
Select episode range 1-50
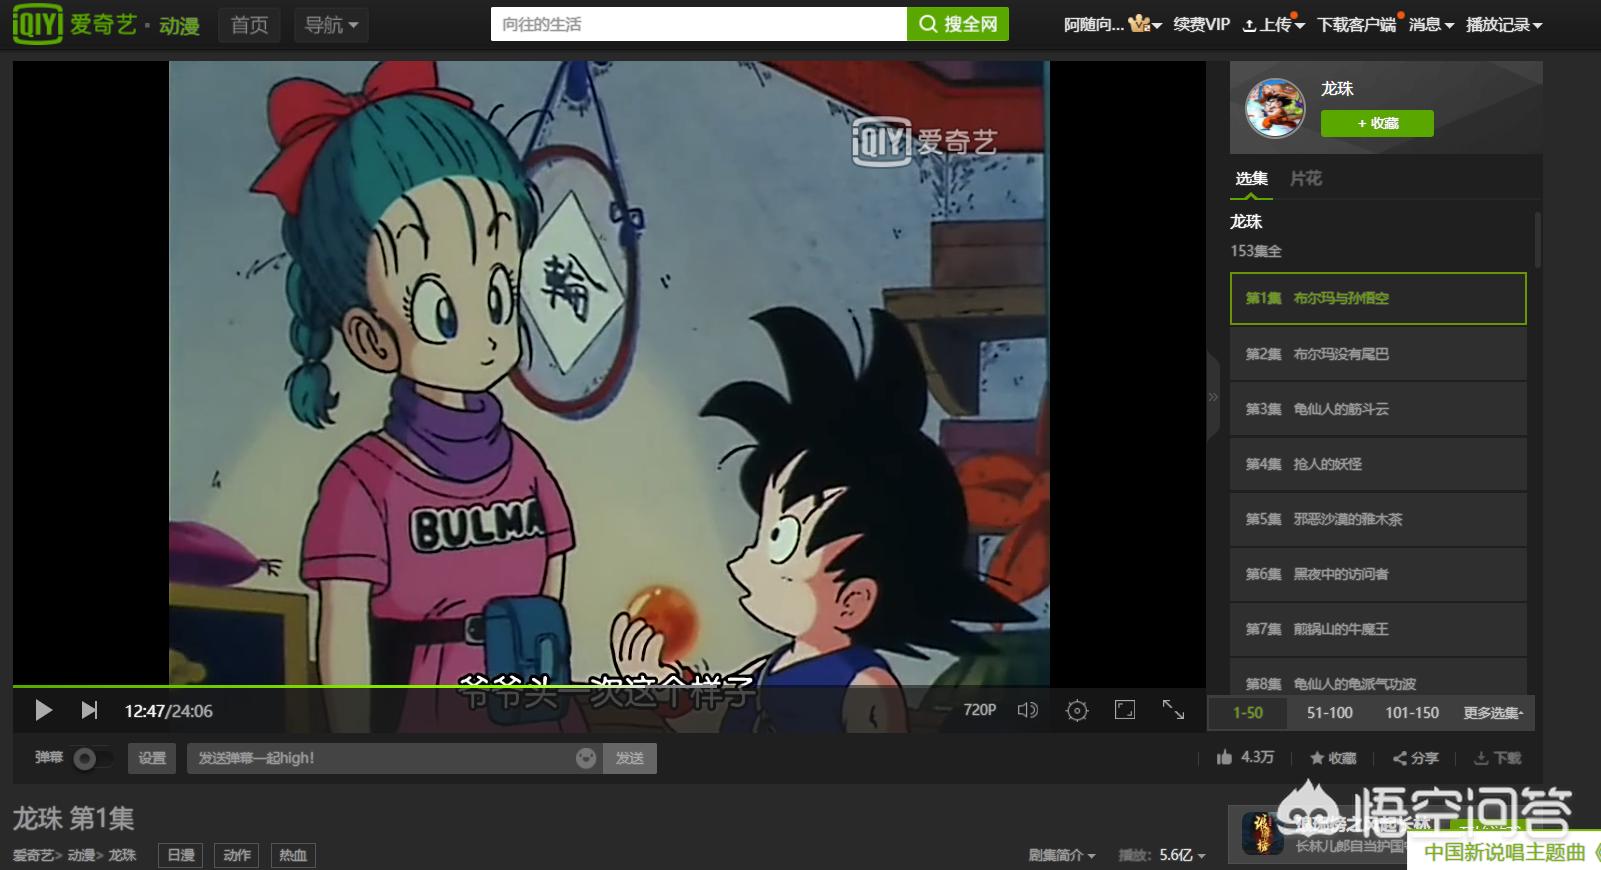pos(1247,713)
